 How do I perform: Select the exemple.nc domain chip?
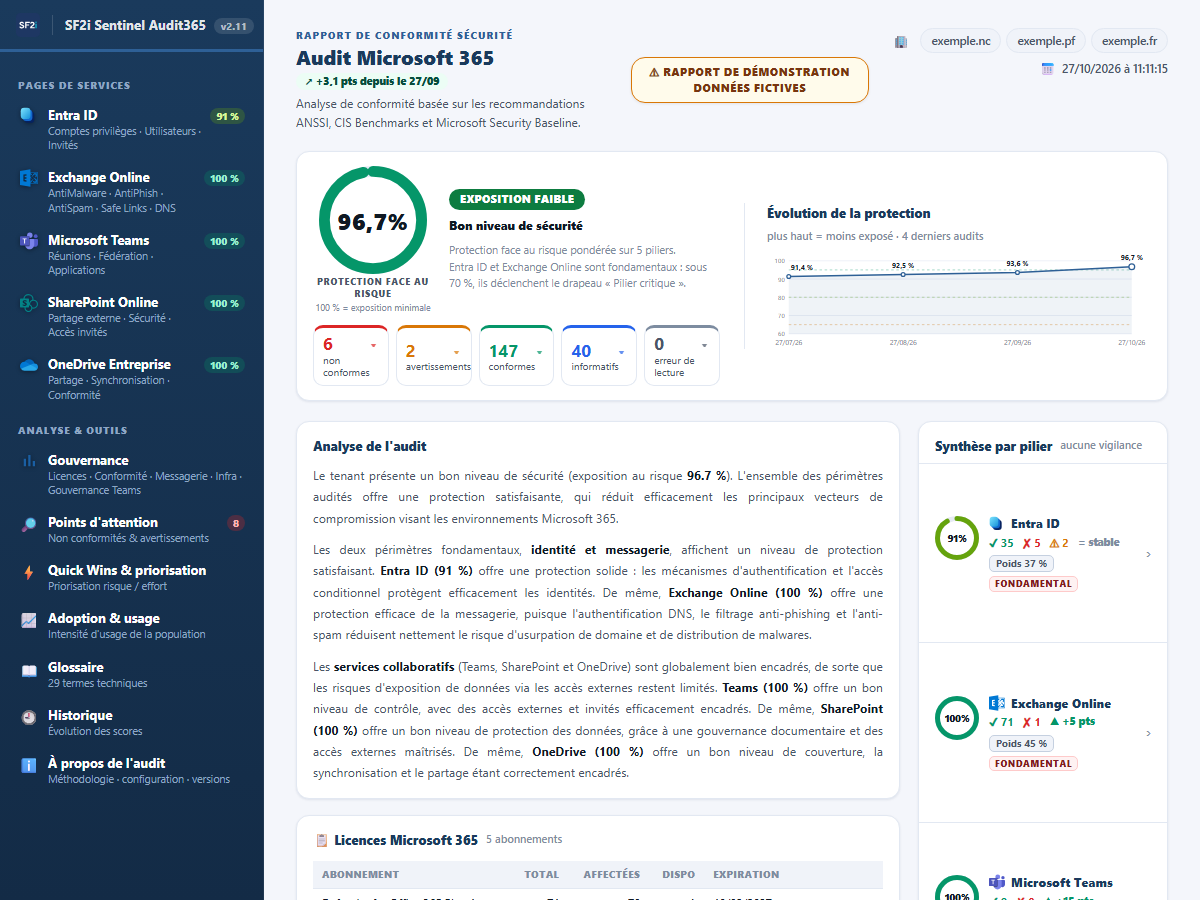[x=960, y=41]
